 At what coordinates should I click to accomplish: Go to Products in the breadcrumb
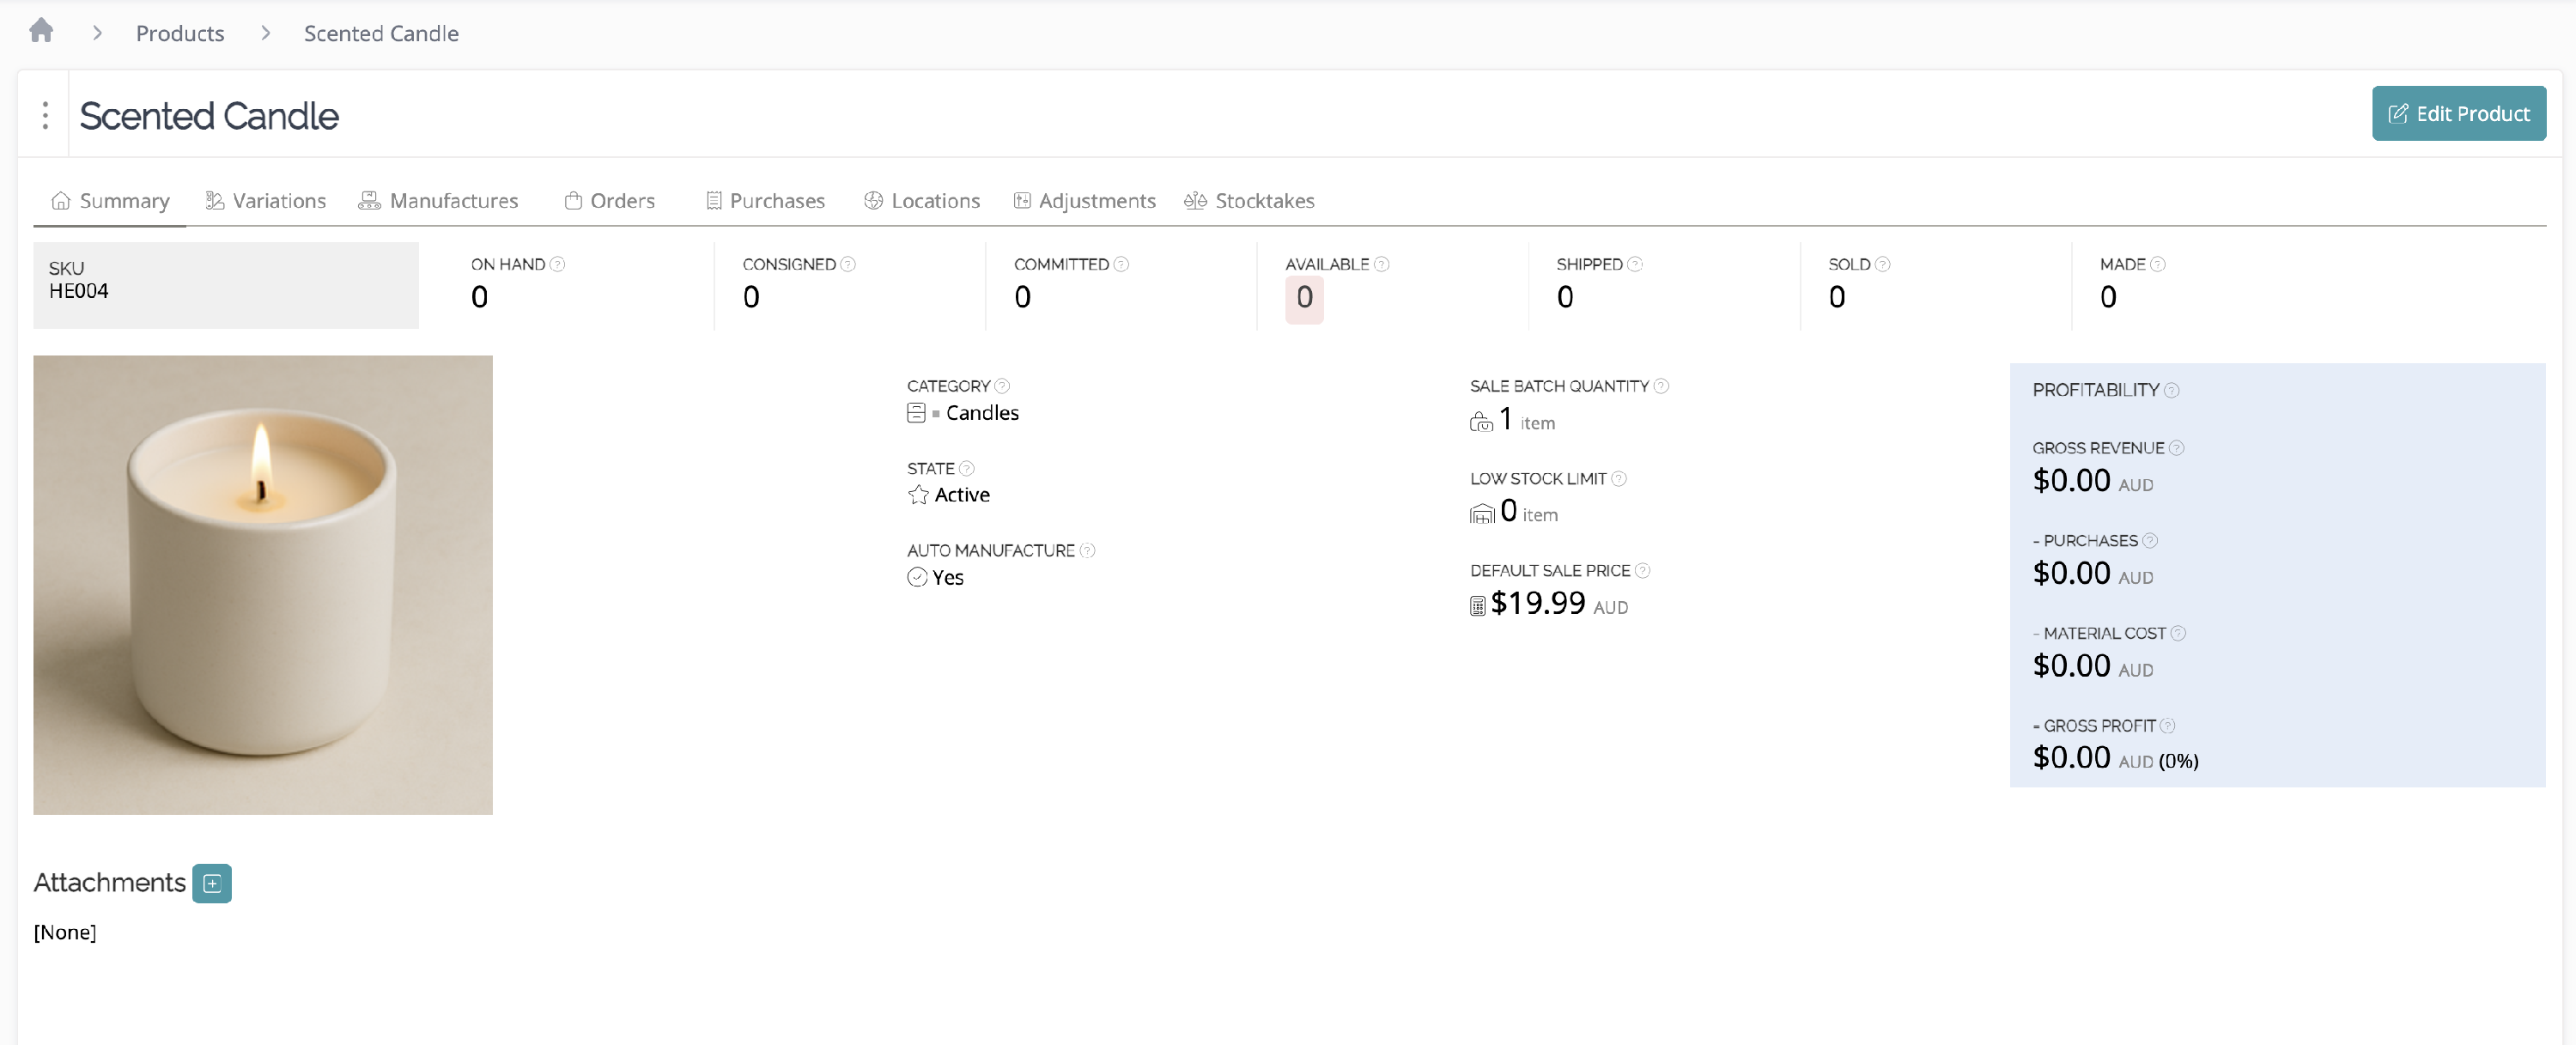(x=180, y=33)
